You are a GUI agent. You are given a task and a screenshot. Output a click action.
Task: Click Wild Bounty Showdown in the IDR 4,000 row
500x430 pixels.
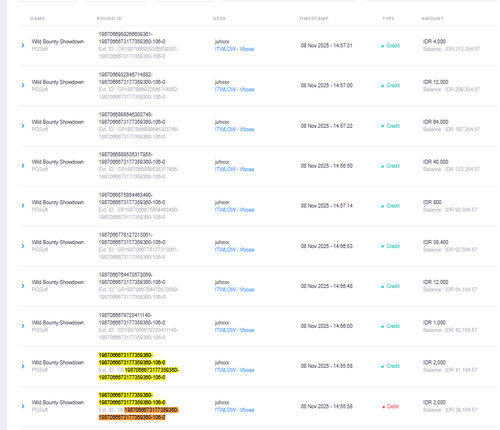click(58, 41)
